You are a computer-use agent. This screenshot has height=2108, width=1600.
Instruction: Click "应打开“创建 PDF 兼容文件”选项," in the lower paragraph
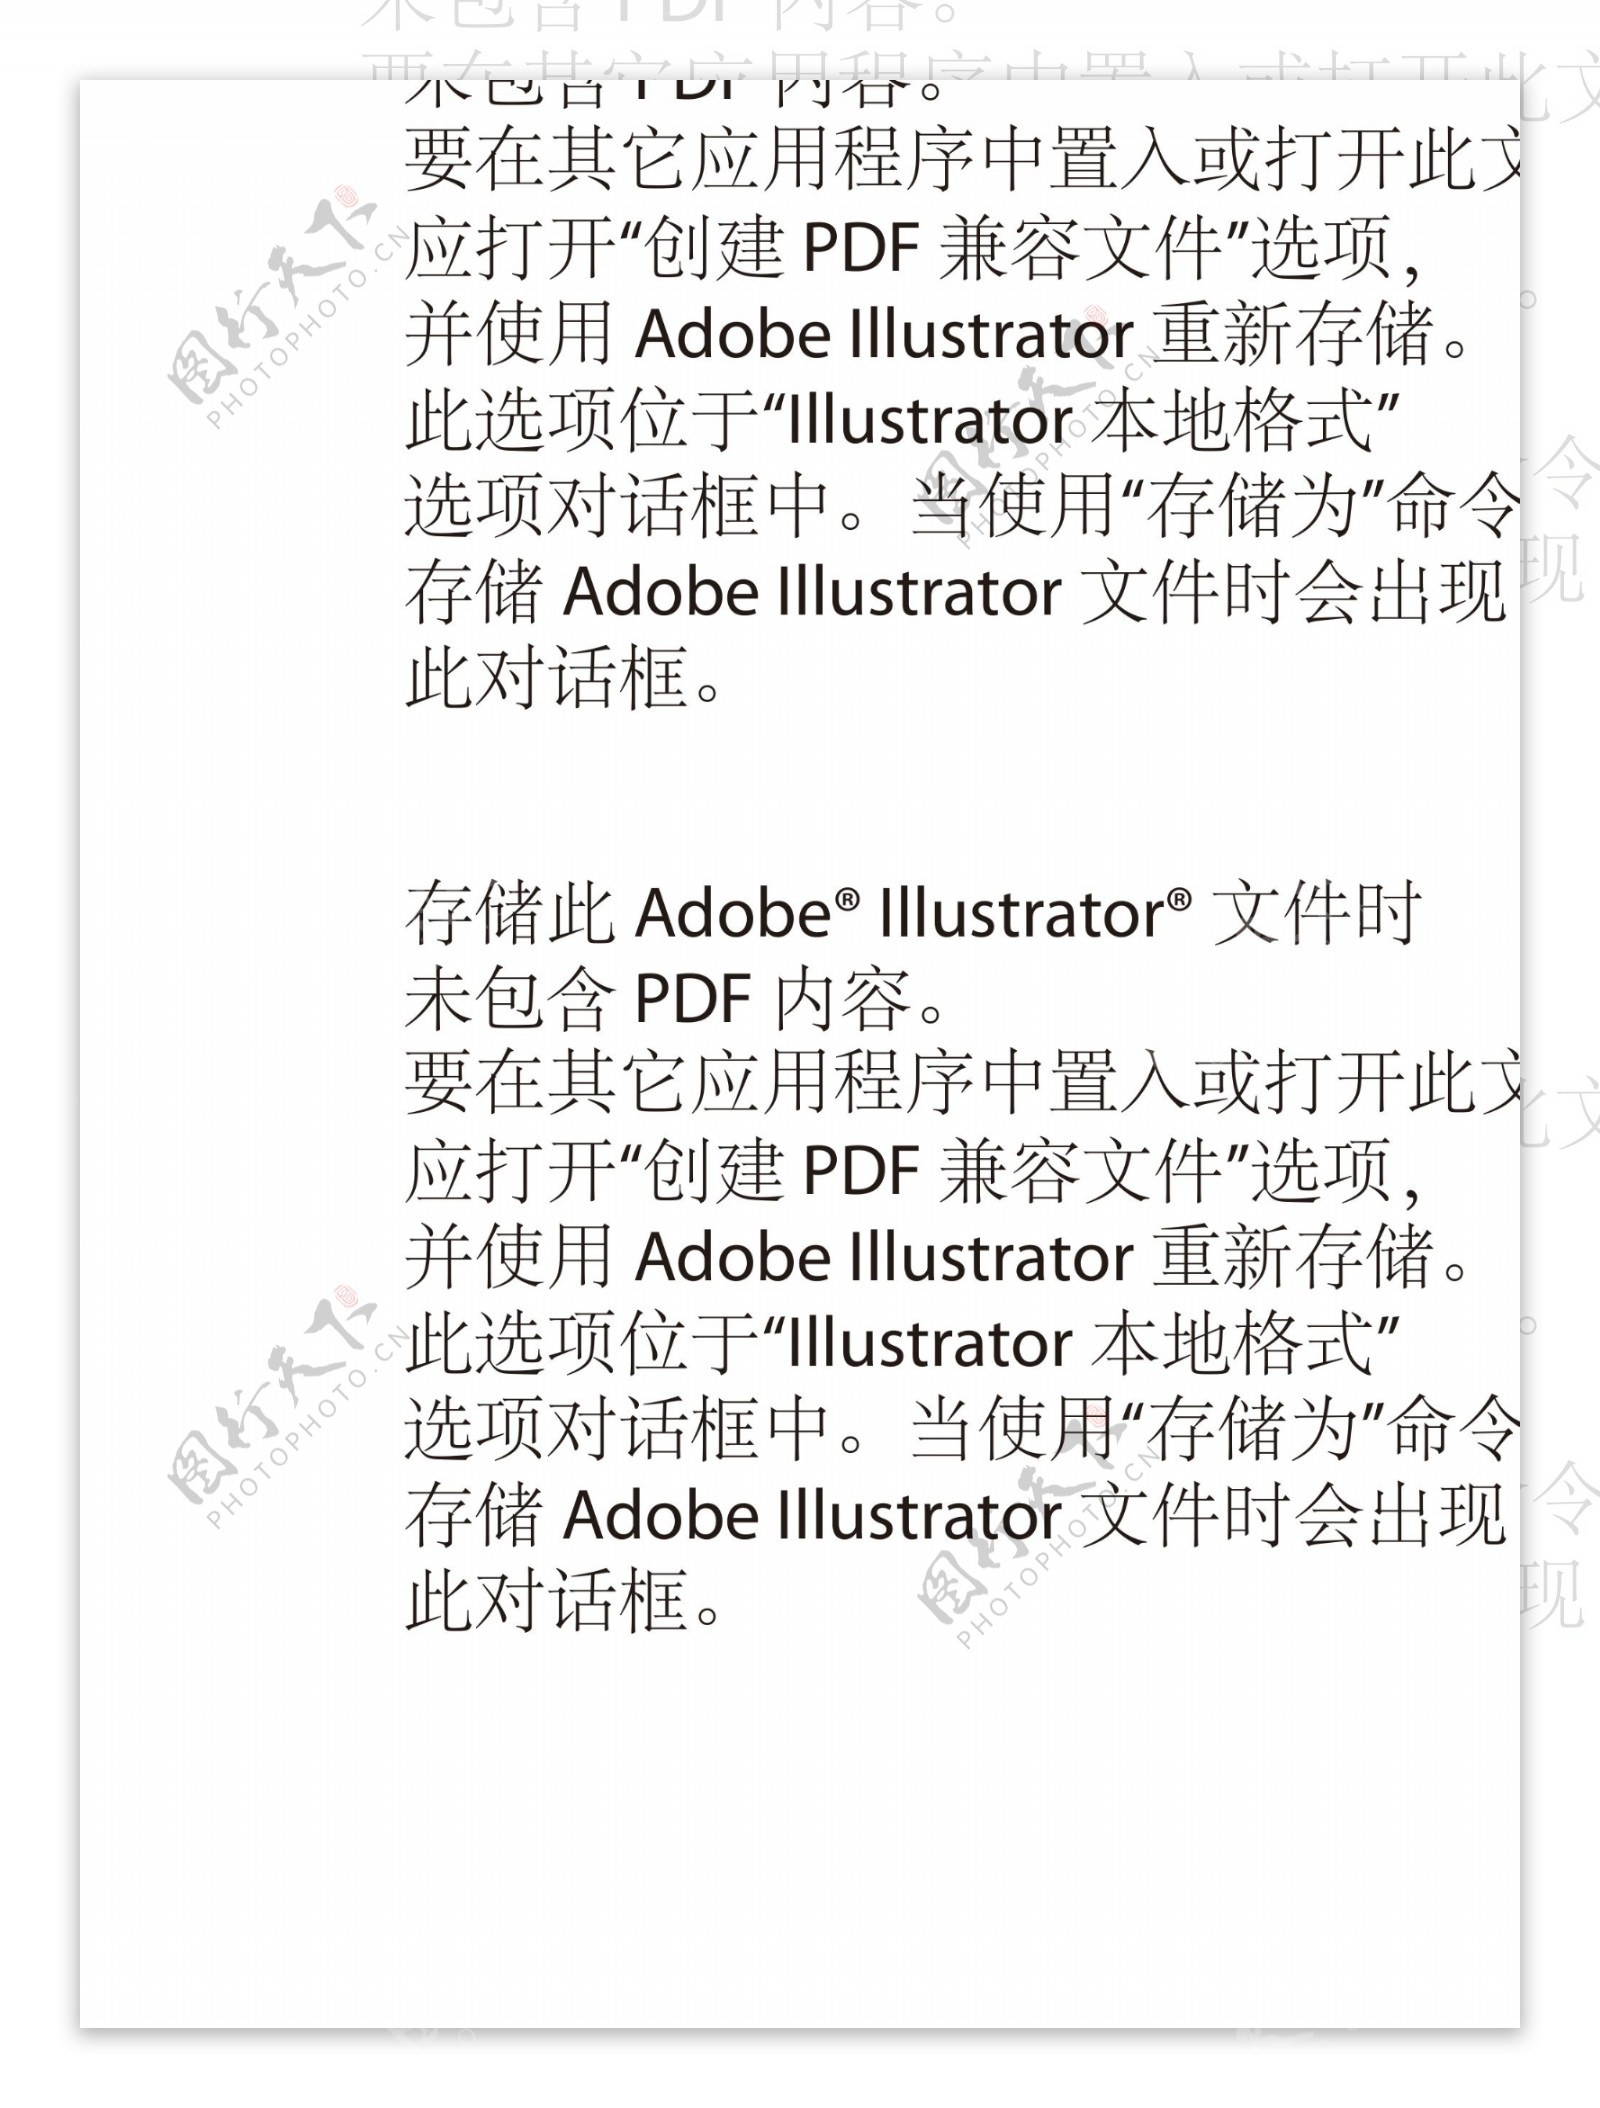(913, 1170)
